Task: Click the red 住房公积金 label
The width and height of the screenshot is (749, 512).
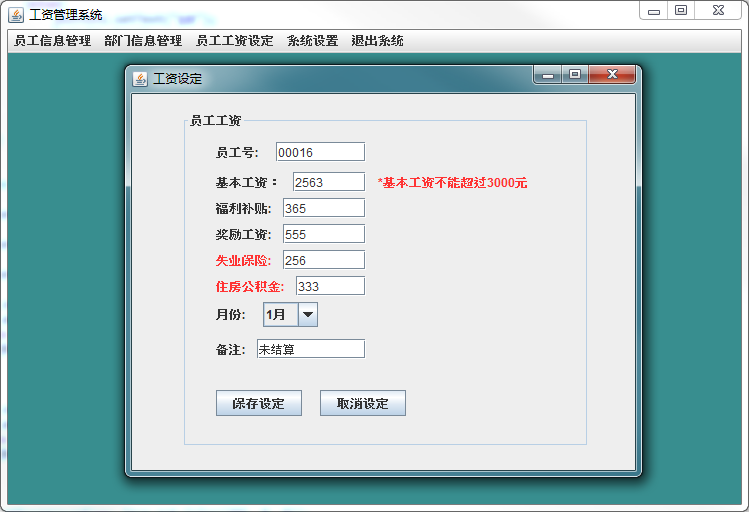Action: click(250, 287)
